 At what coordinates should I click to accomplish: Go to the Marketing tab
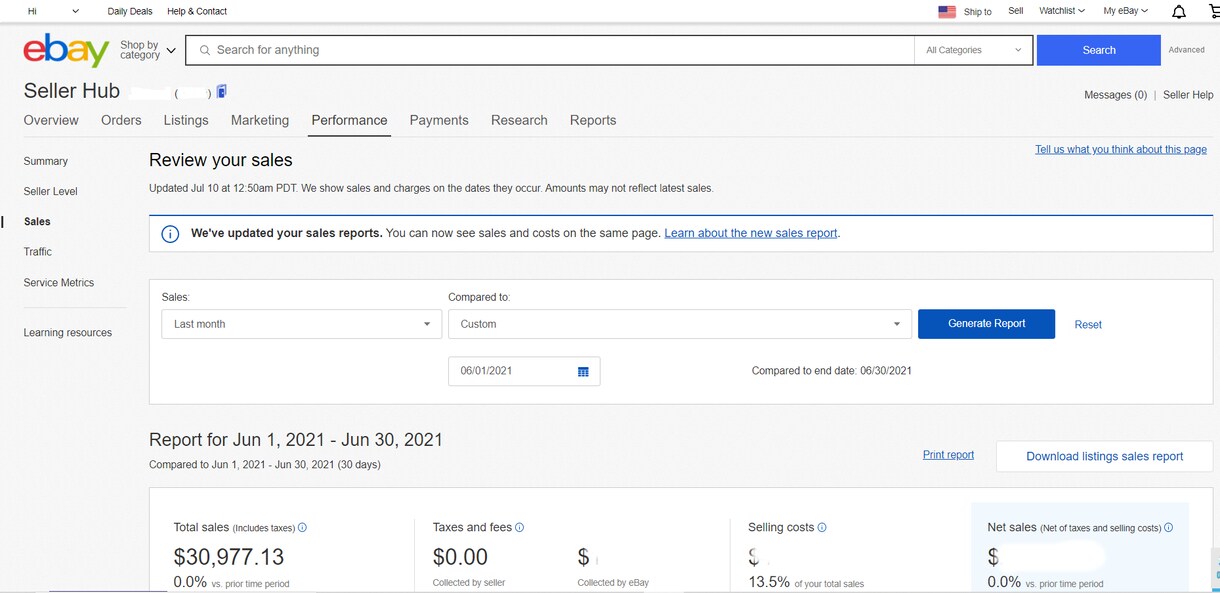[x=260, y=120]
